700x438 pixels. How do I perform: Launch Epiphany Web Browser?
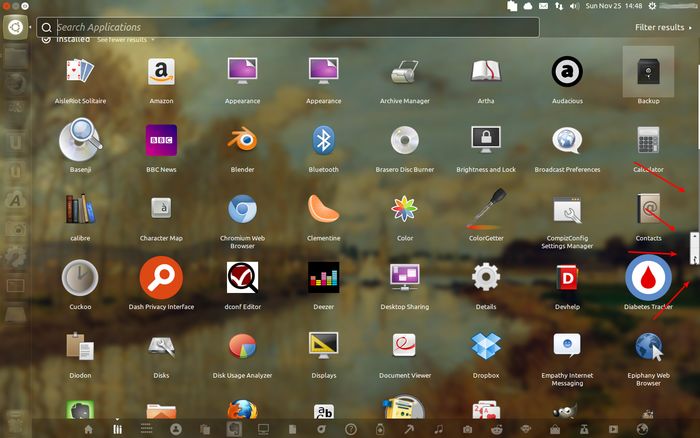point(648,346)
